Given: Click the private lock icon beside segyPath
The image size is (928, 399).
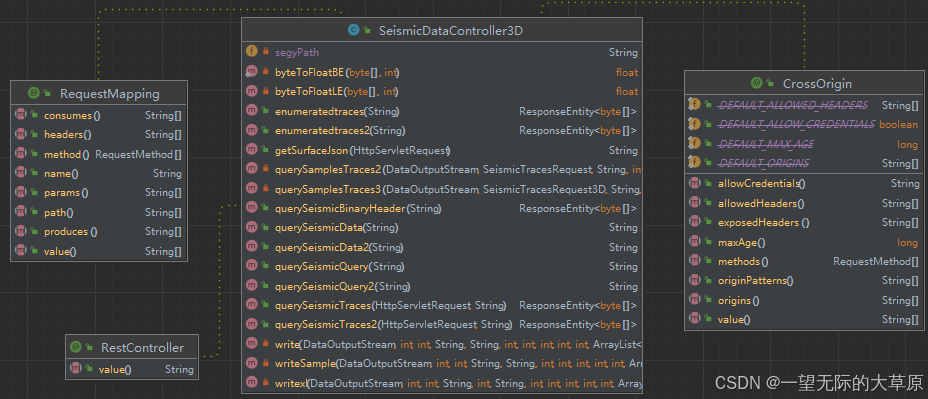Looking at the screenshot, I should coord(266,52).
